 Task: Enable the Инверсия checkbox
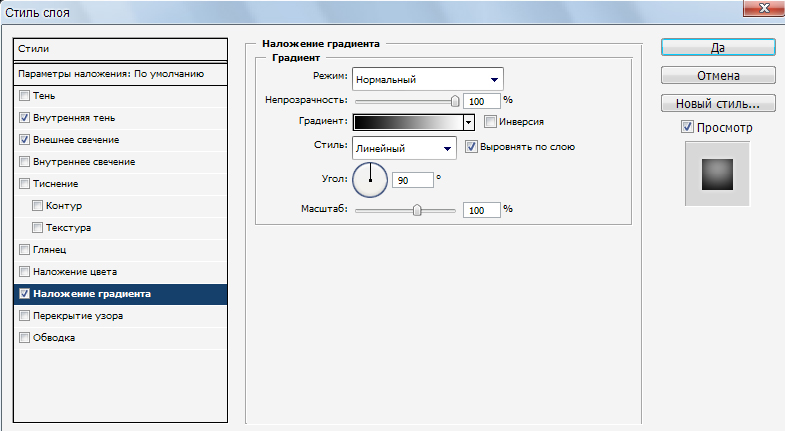tap(490, 121)
